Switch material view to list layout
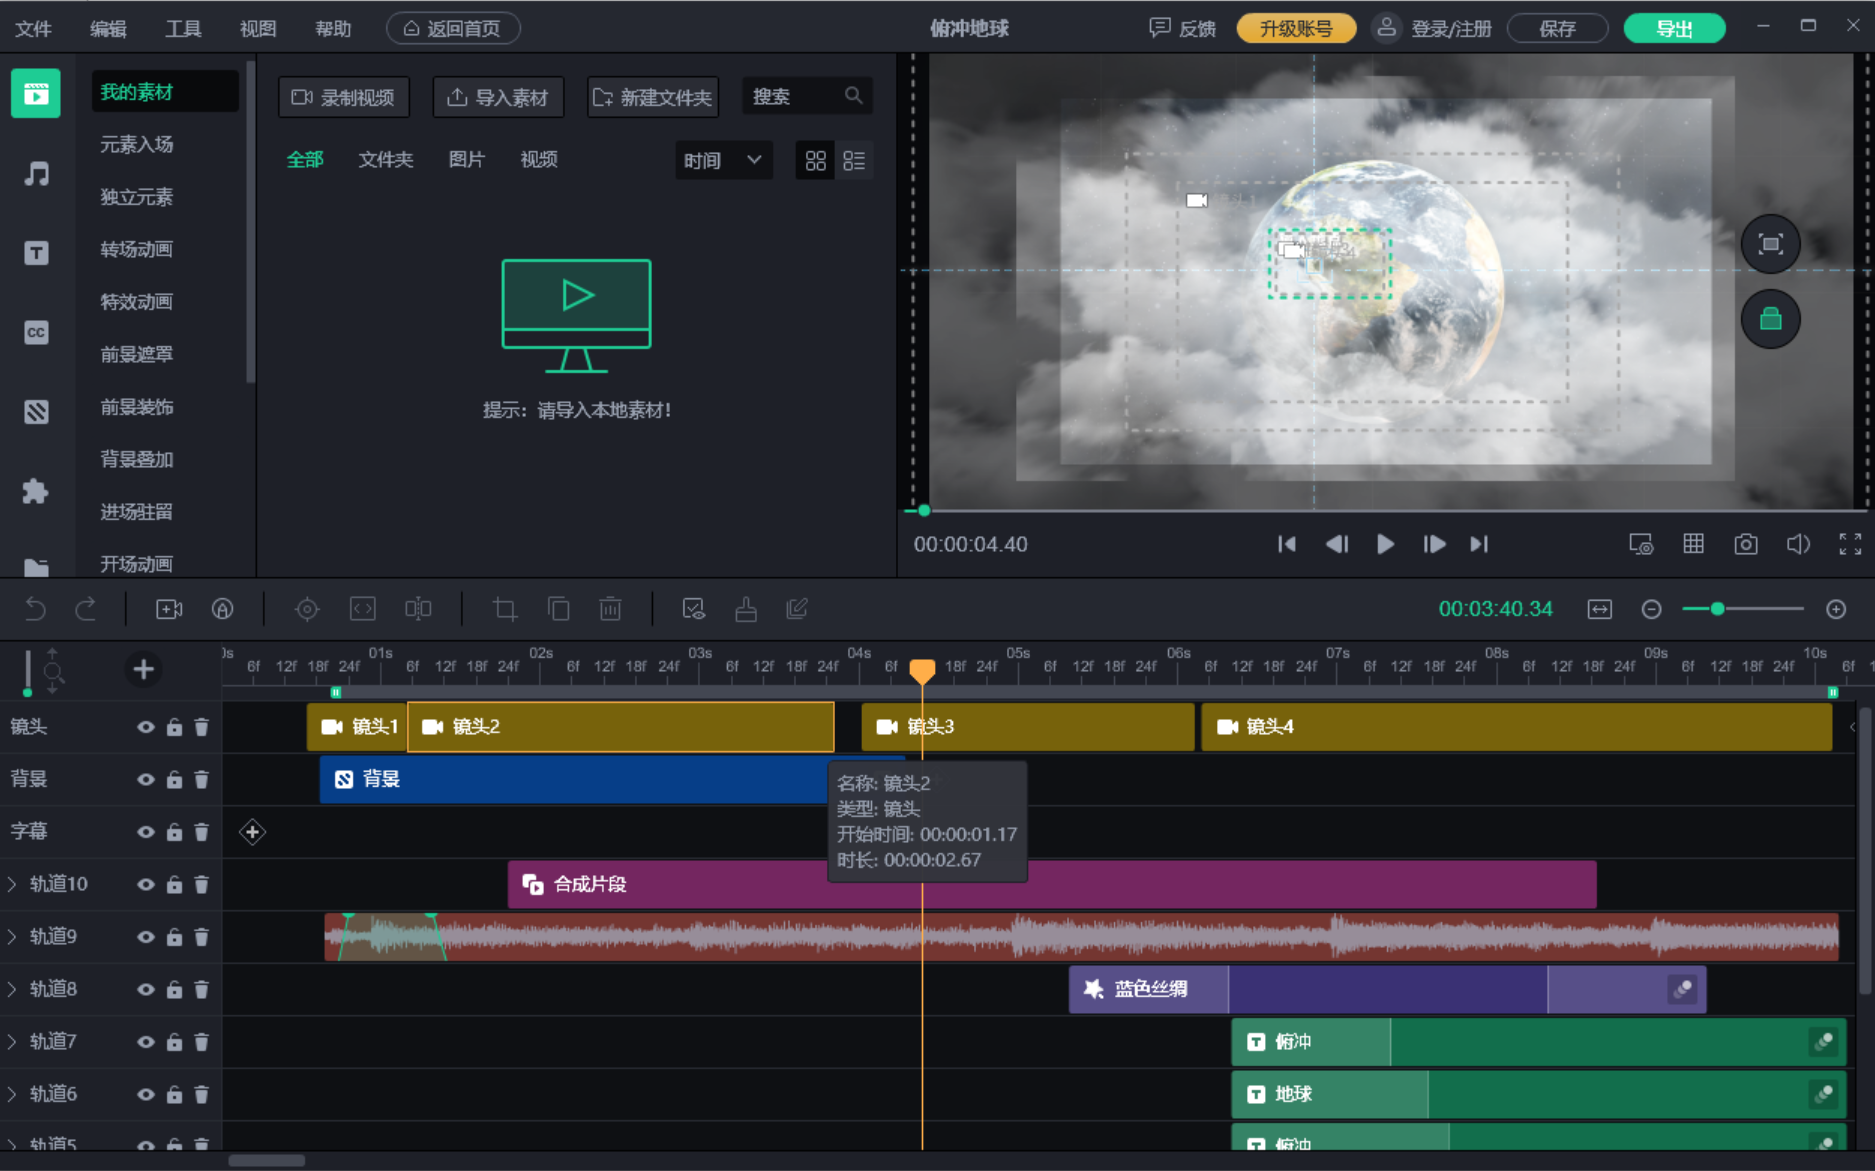Viewport: 1875px width, 1171px height. [854, 161]
